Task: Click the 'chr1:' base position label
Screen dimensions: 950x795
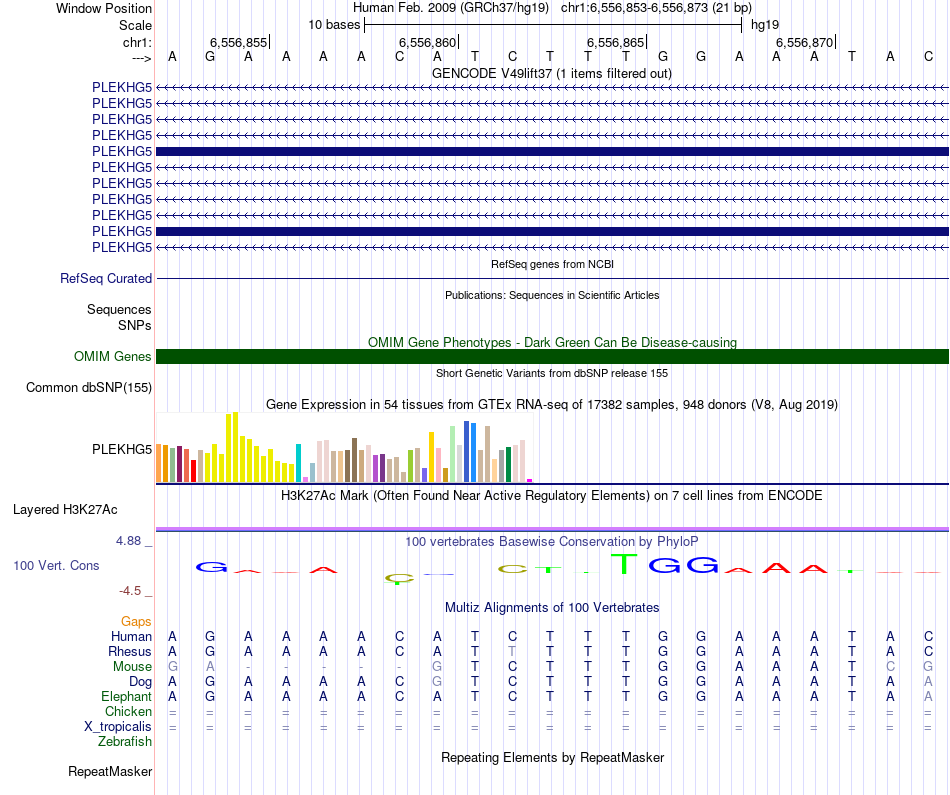Action: point(137,42)
